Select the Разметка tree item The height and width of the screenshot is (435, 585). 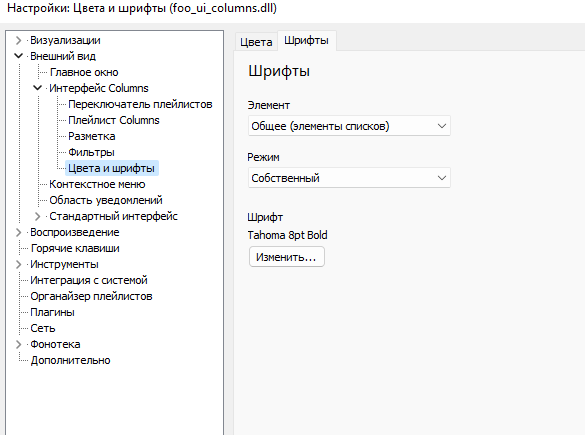(x=92, y=136)
